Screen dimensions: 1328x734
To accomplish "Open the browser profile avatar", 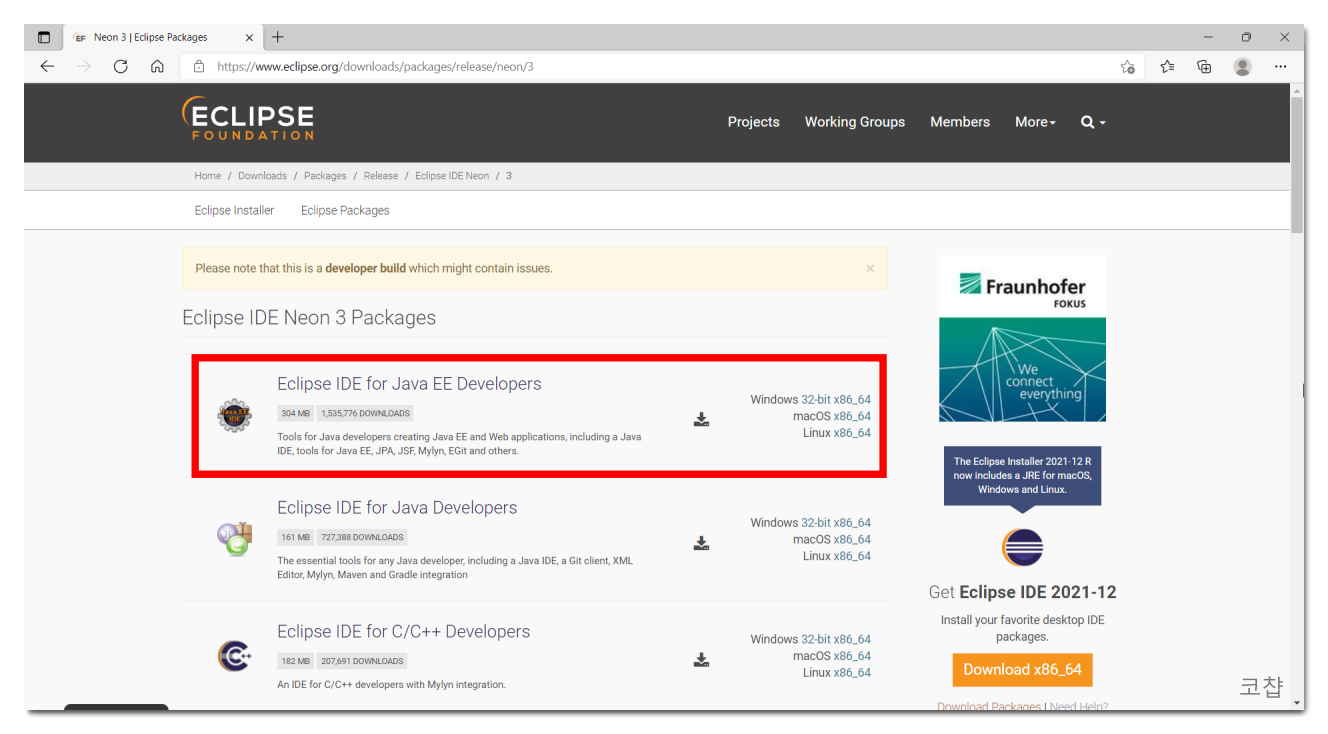I will click(1243, 67).
